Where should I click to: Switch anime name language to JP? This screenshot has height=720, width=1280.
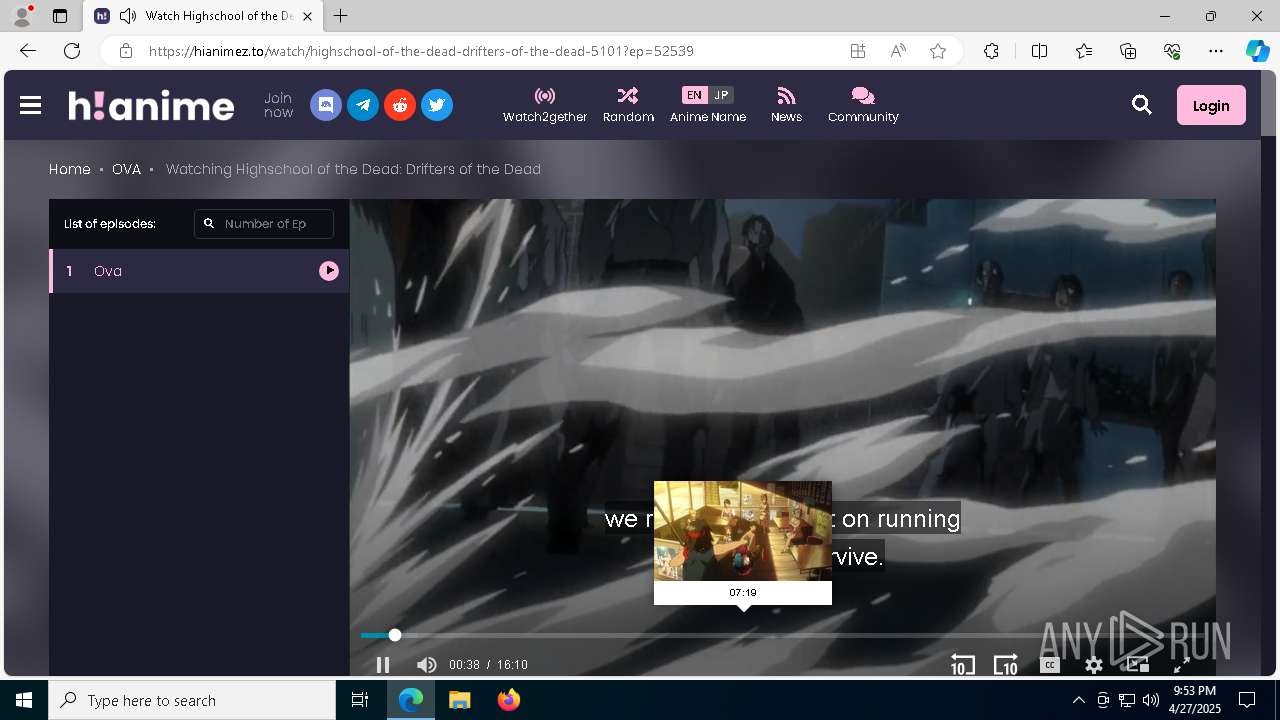721,95
